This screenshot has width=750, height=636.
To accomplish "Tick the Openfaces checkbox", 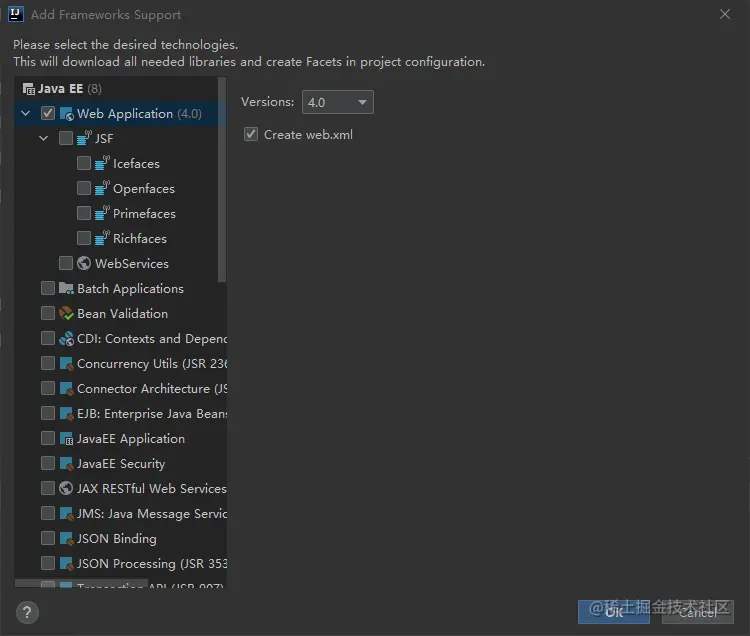I will point(84,188).
